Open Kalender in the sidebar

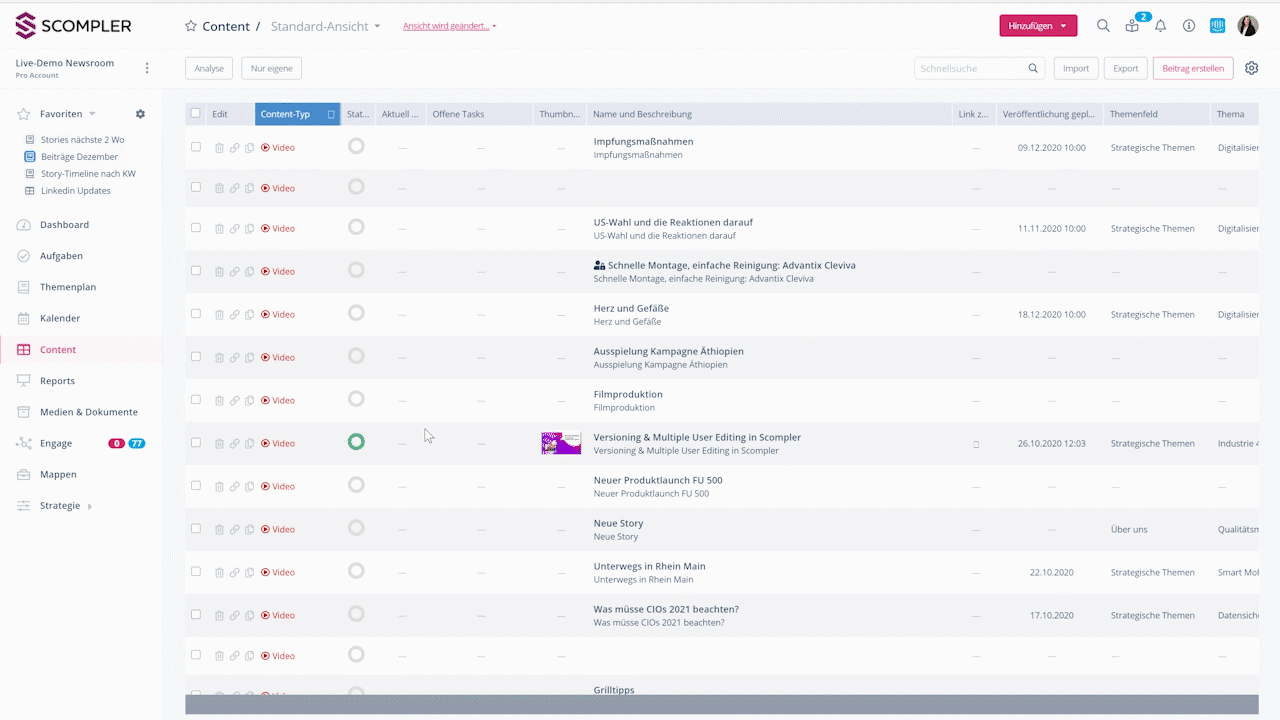pyautogui.click(x=60, y=318)
